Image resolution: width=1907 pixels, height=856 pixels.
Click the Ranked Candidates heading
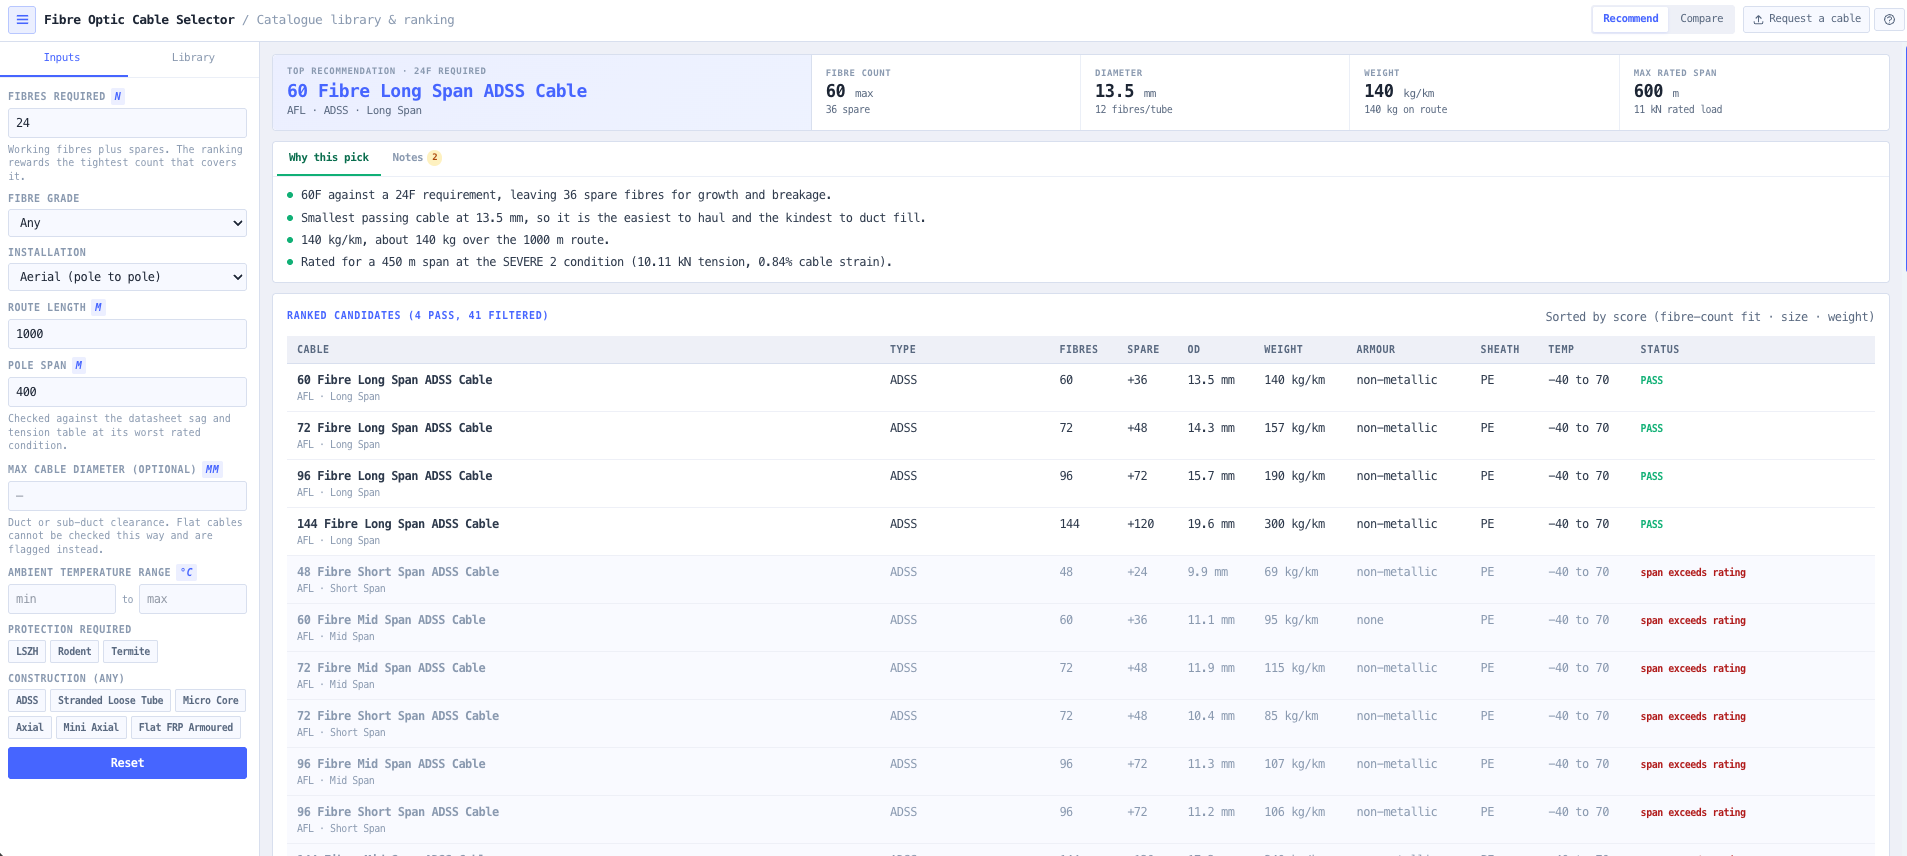(x=417, y=316)
